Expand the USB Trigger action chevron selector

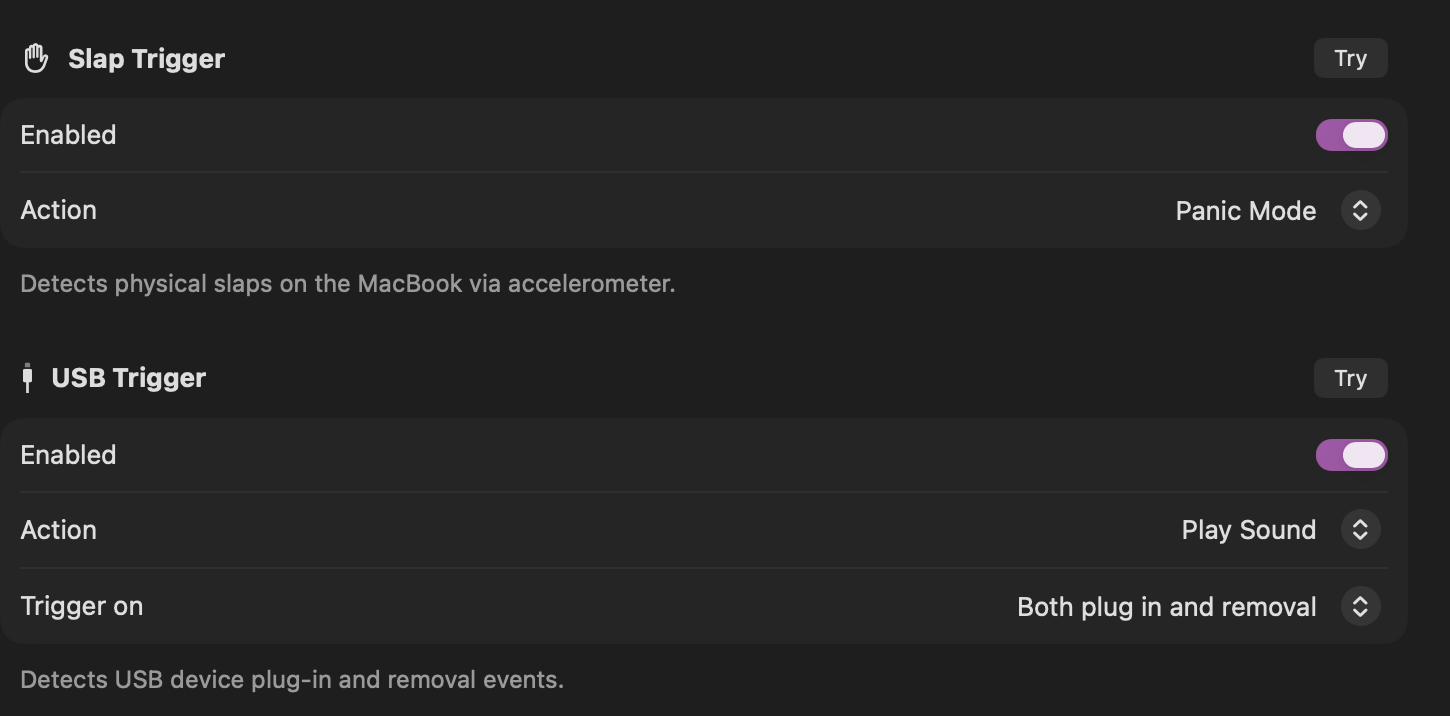point(1360,530)
